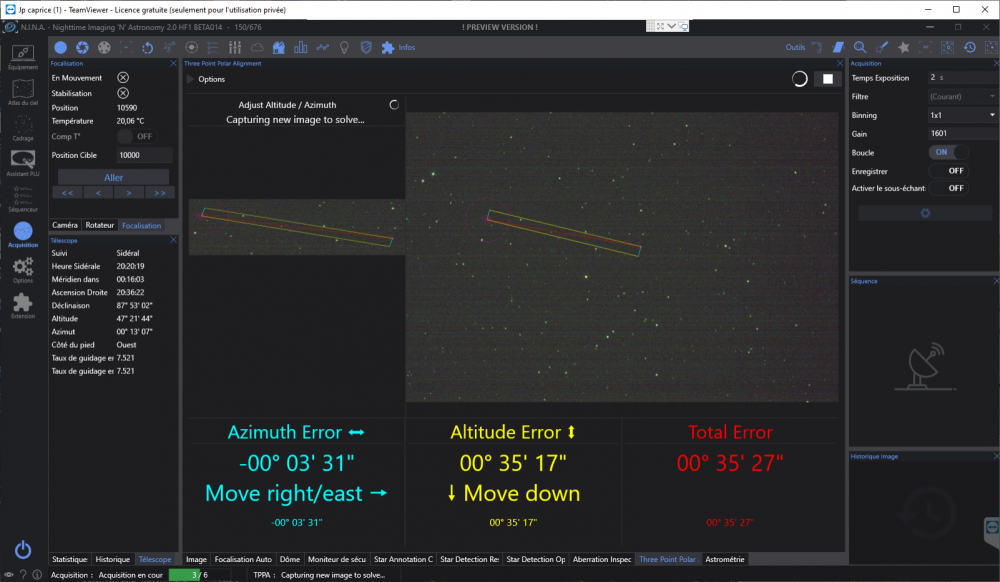Viewport: 1000px width, 582px height.
Task: Switch to the Statistique tab
Action: tap(70, 559)
